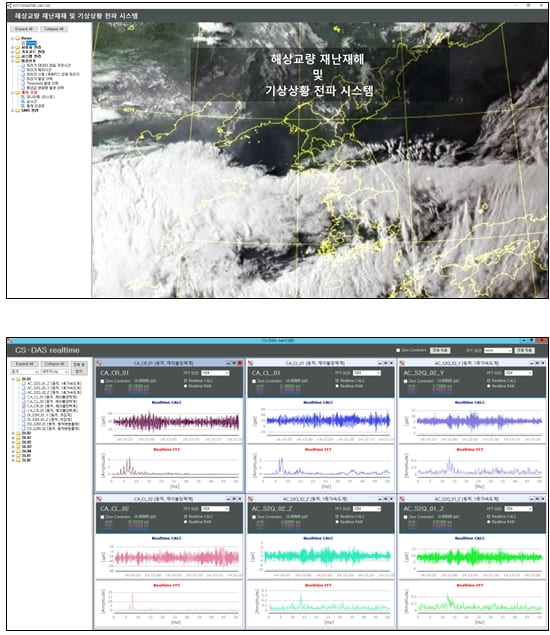The image size is (550, 635).
Task: Select DS_S2M_02 sensor in CS-DAS tree
Action: (x=53, y=428)
